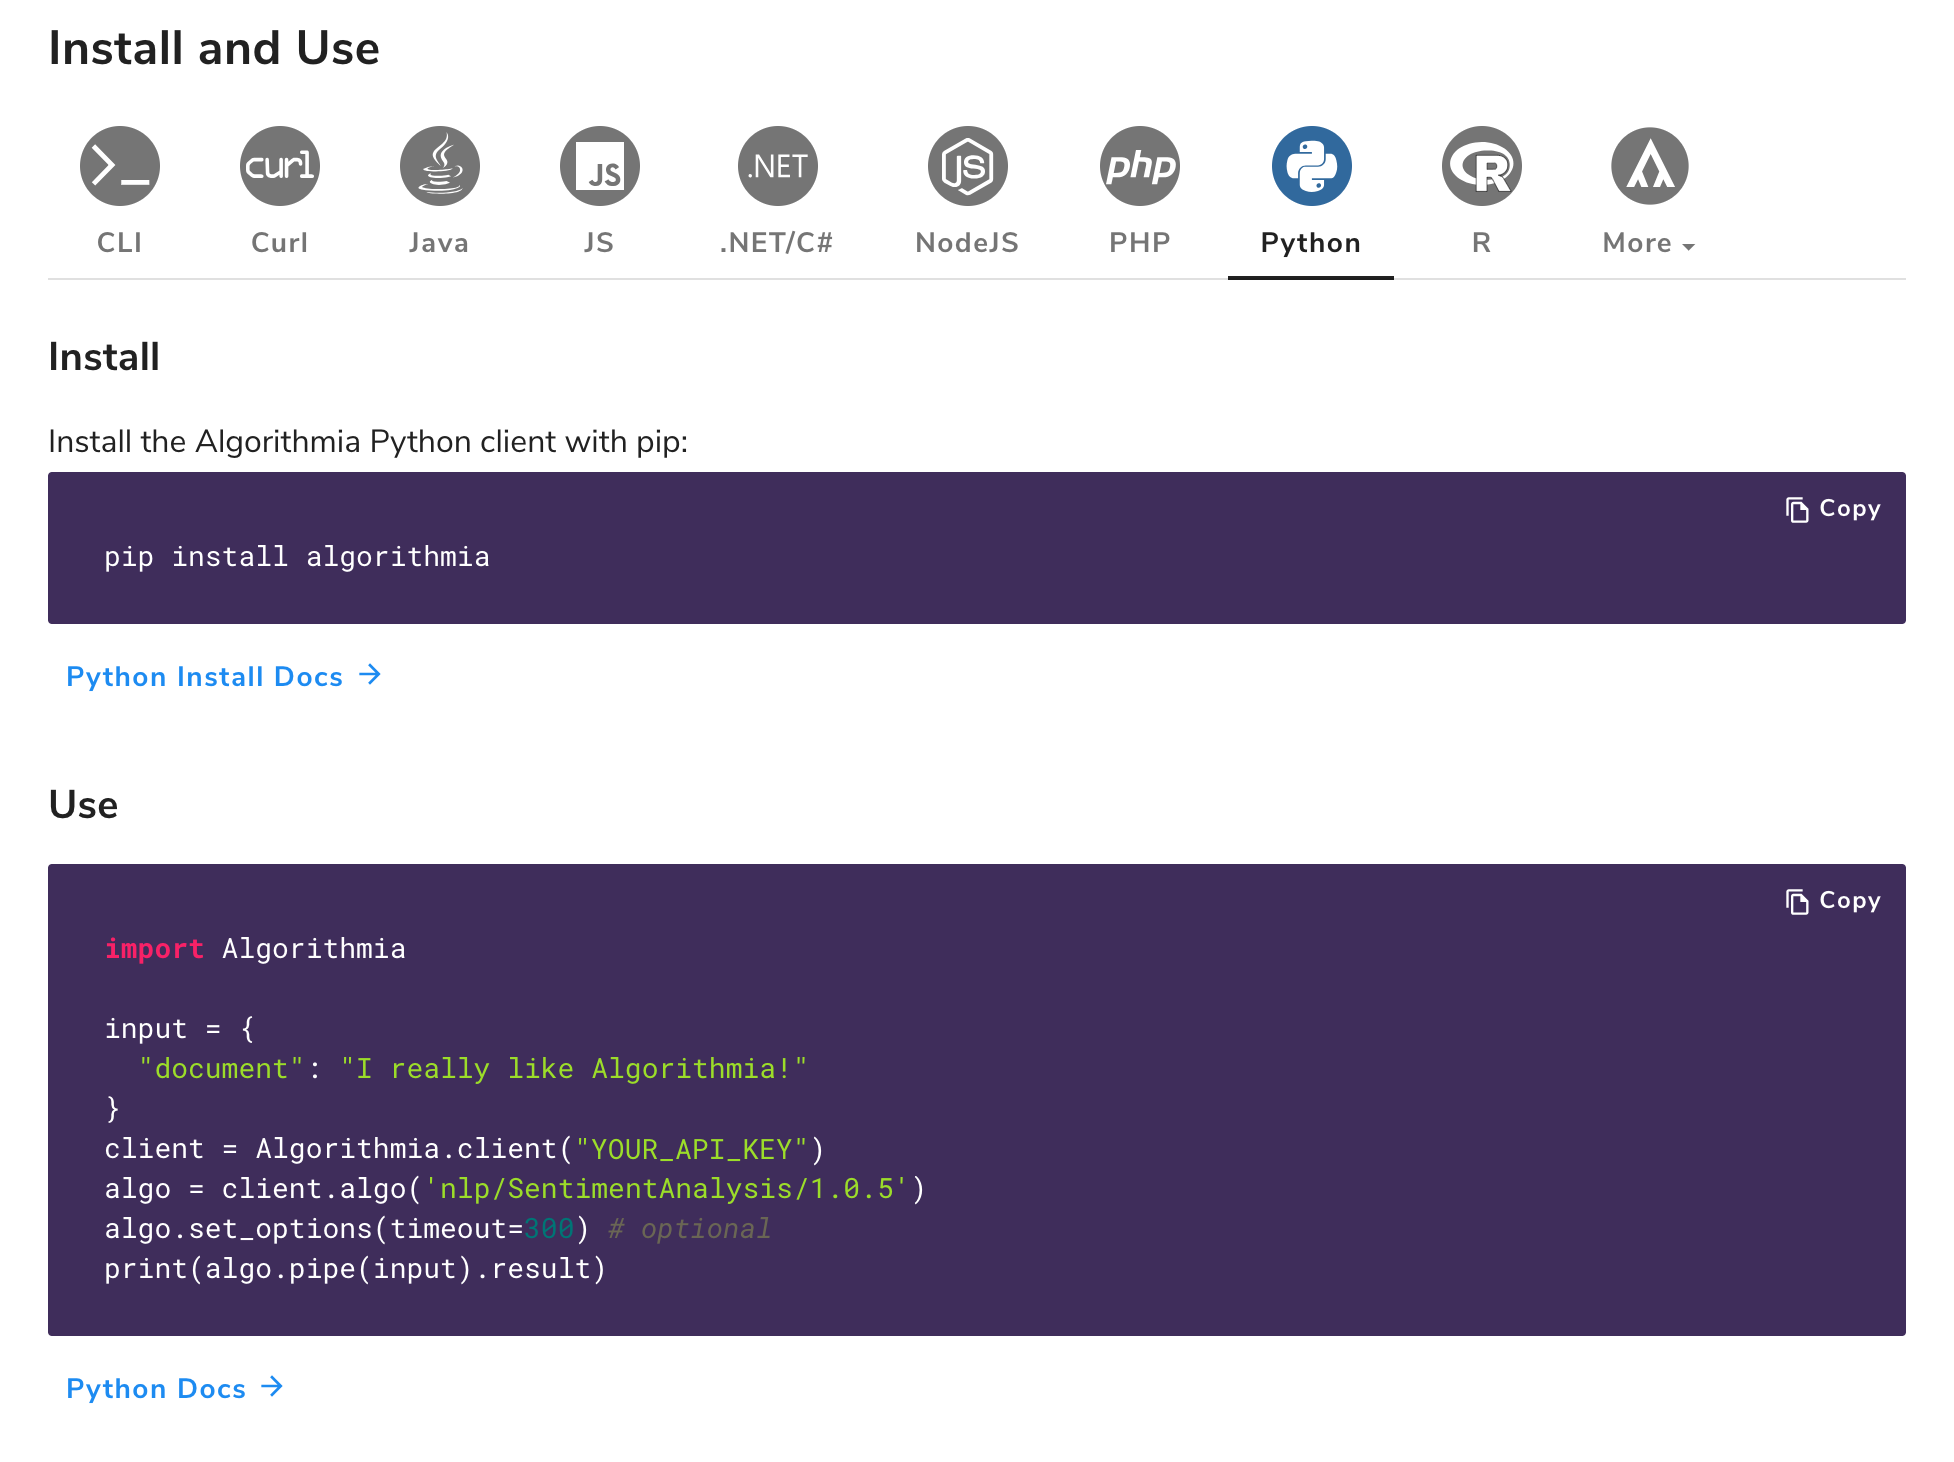1954x1462 pixels.
Task: Pick the JS language icon
Action: click(599, 166)
